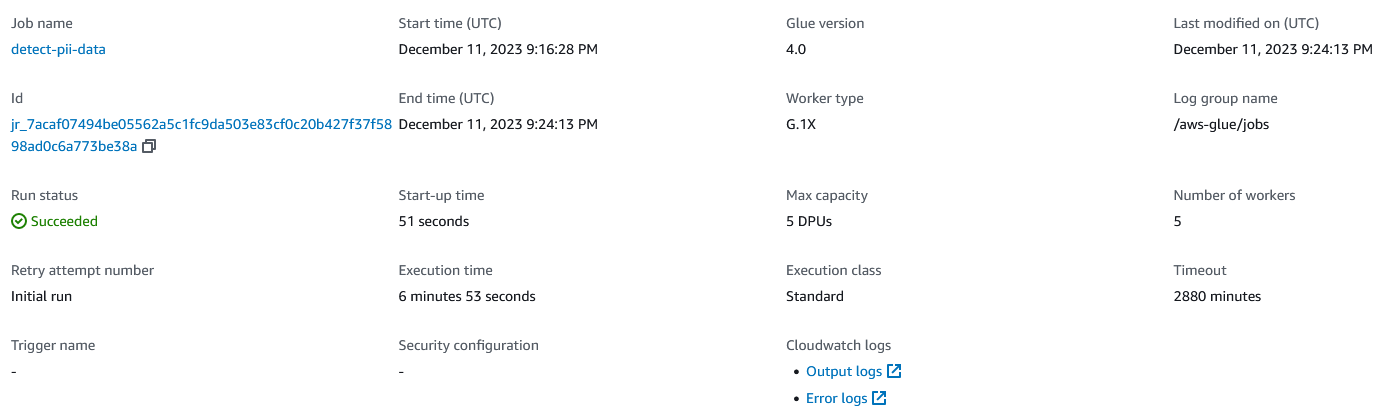The width and height of the screenshot is (1391, 417).
Task: Open the detect-pii-data job link
Action: 58,49
